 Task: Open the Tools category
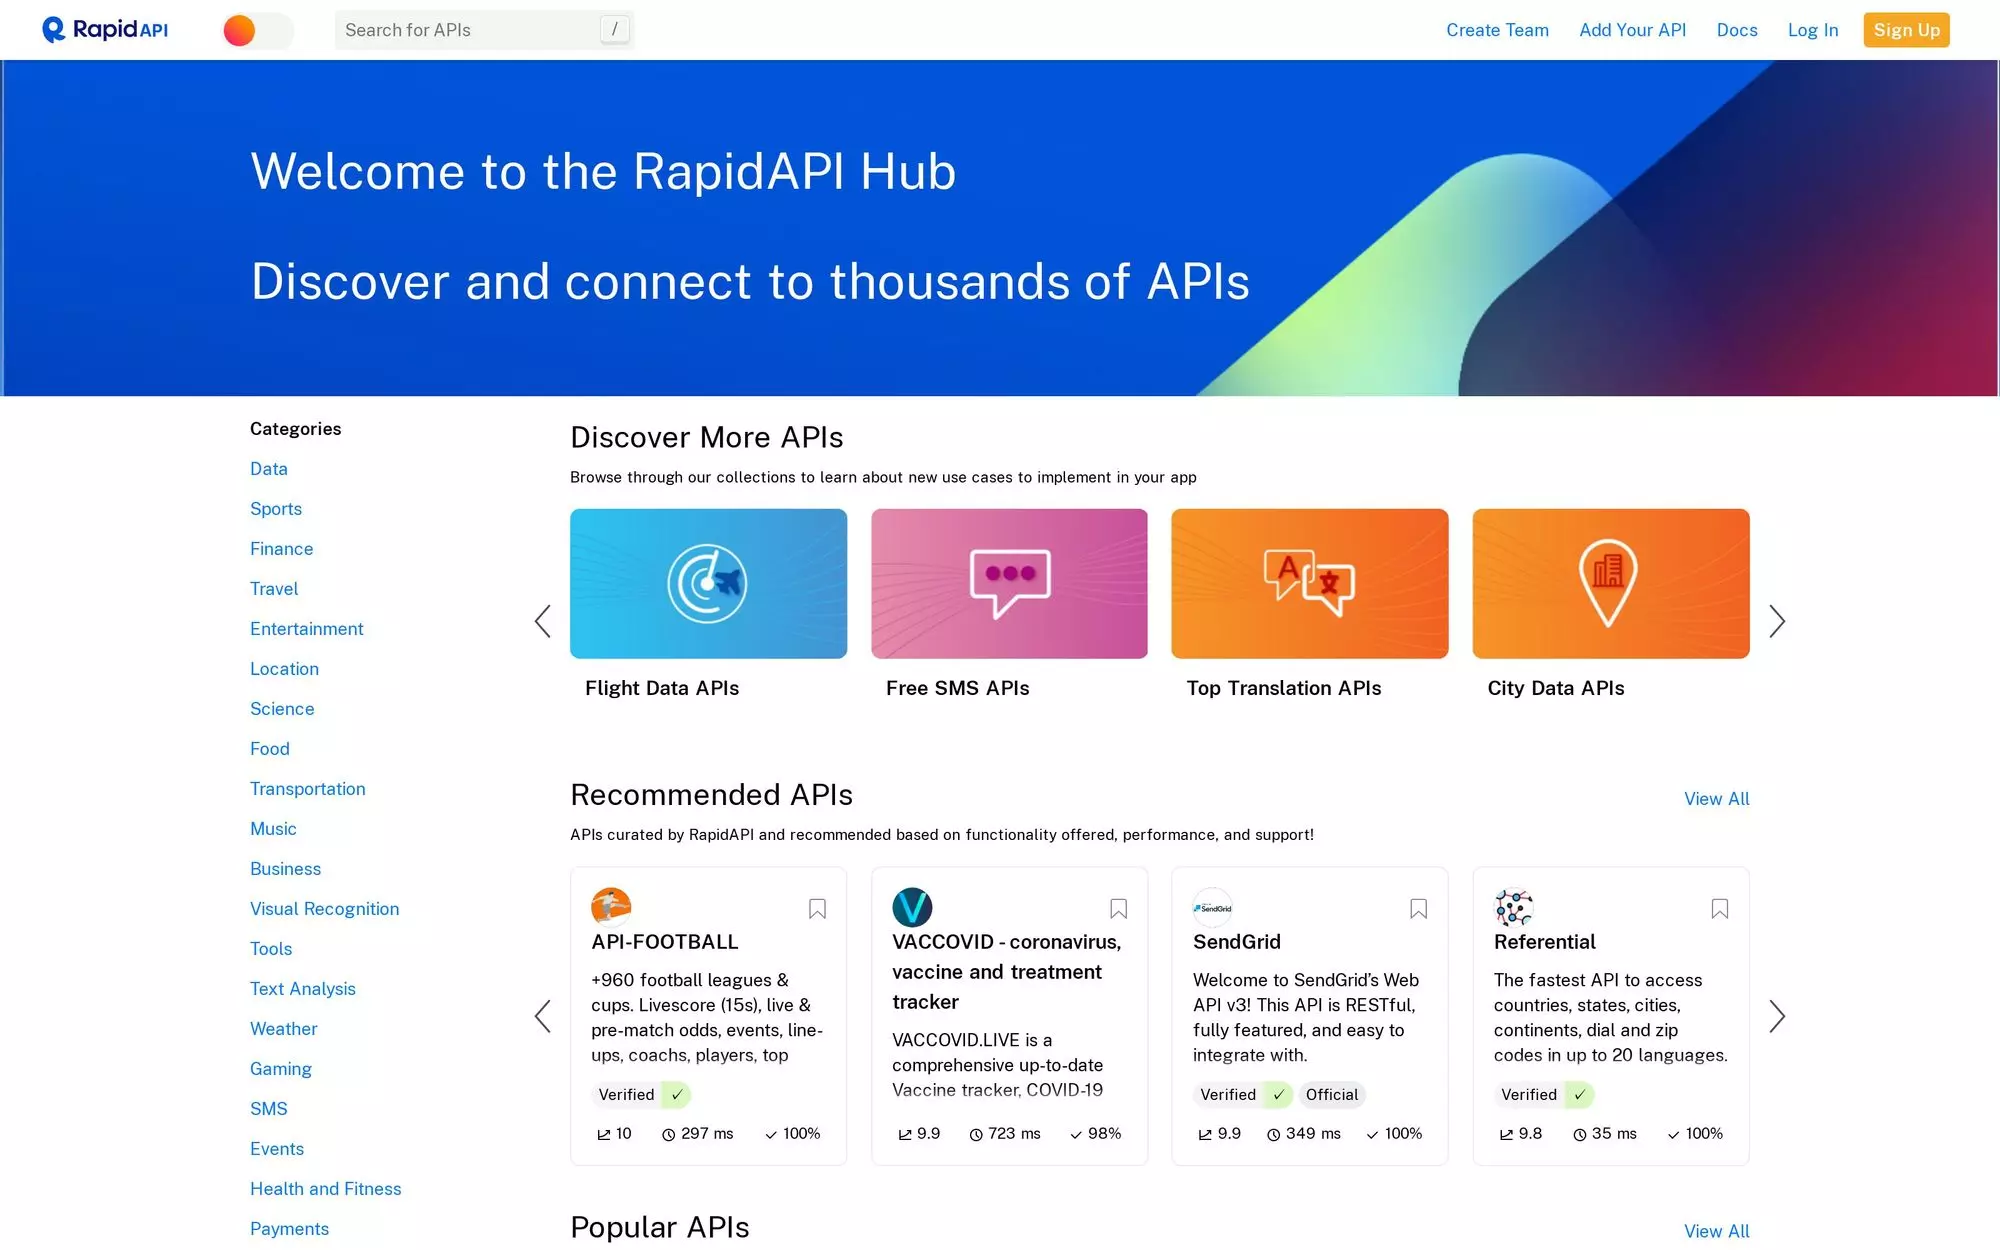click(x=271, y=949)
